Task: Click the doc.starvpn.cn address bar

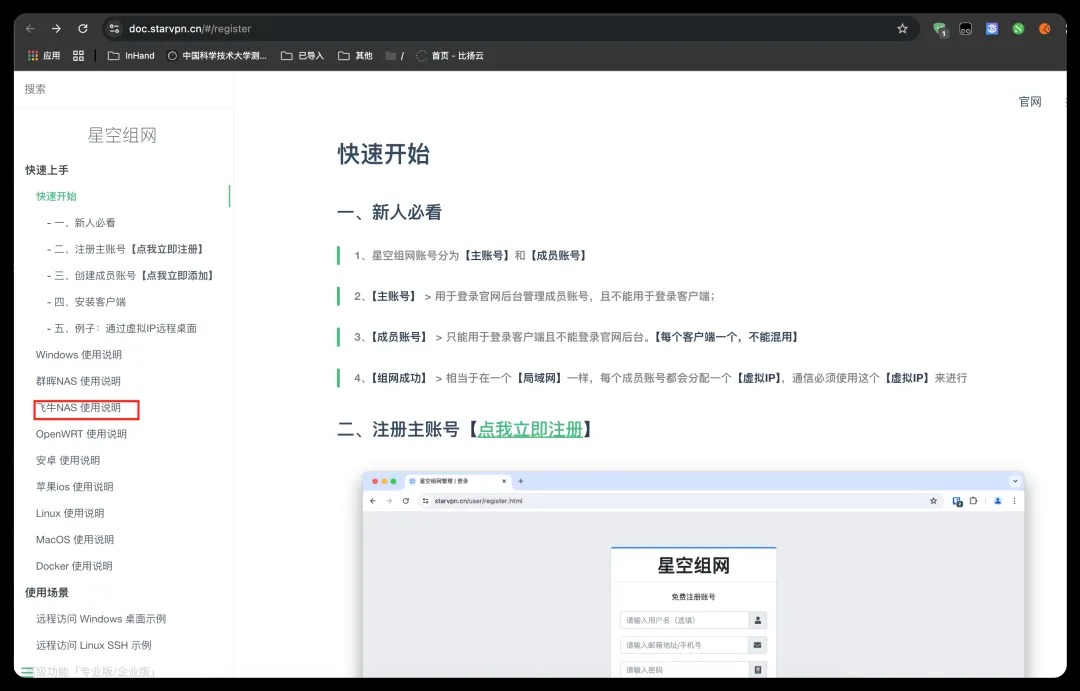Action: click(500, 29)
